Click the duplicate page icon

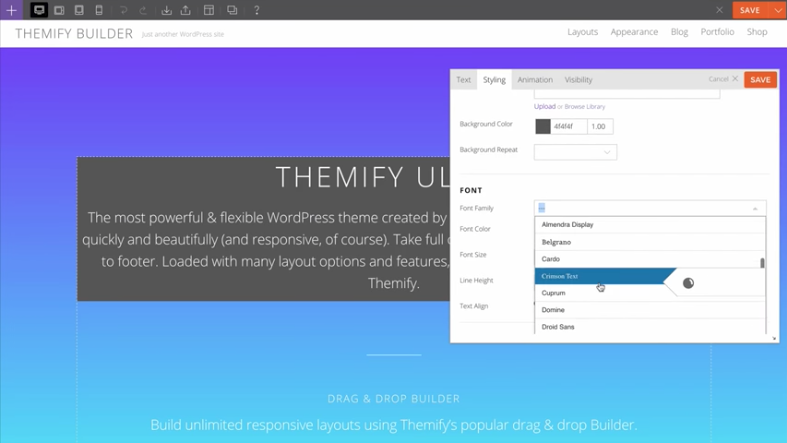(232, 10)
